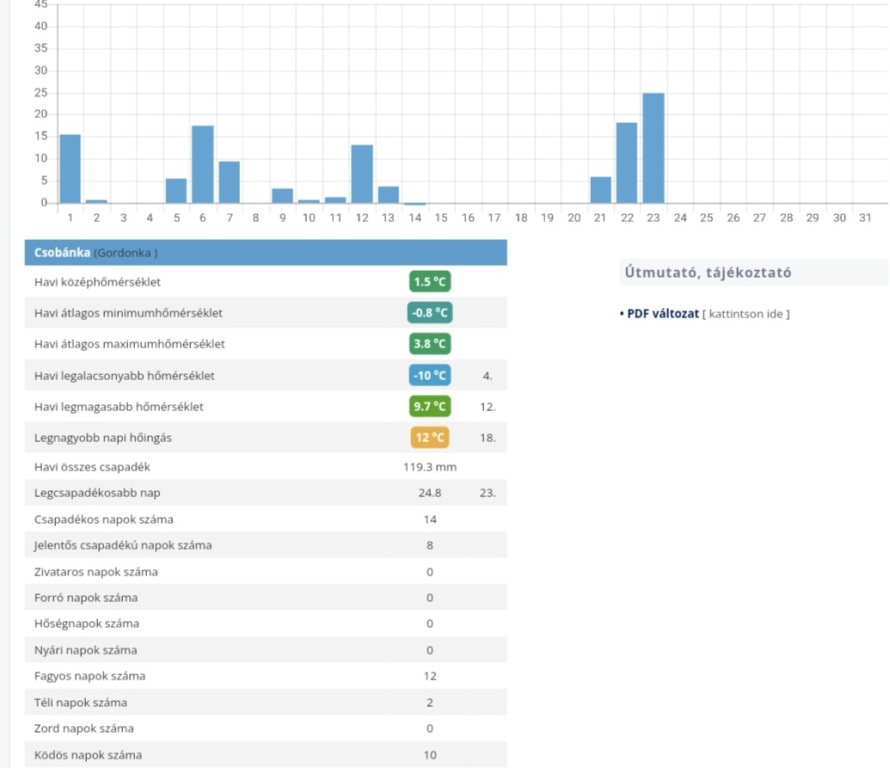Click the teal -0.8 °C badge
The image size is (890, 768).
(x=430, y=313)
